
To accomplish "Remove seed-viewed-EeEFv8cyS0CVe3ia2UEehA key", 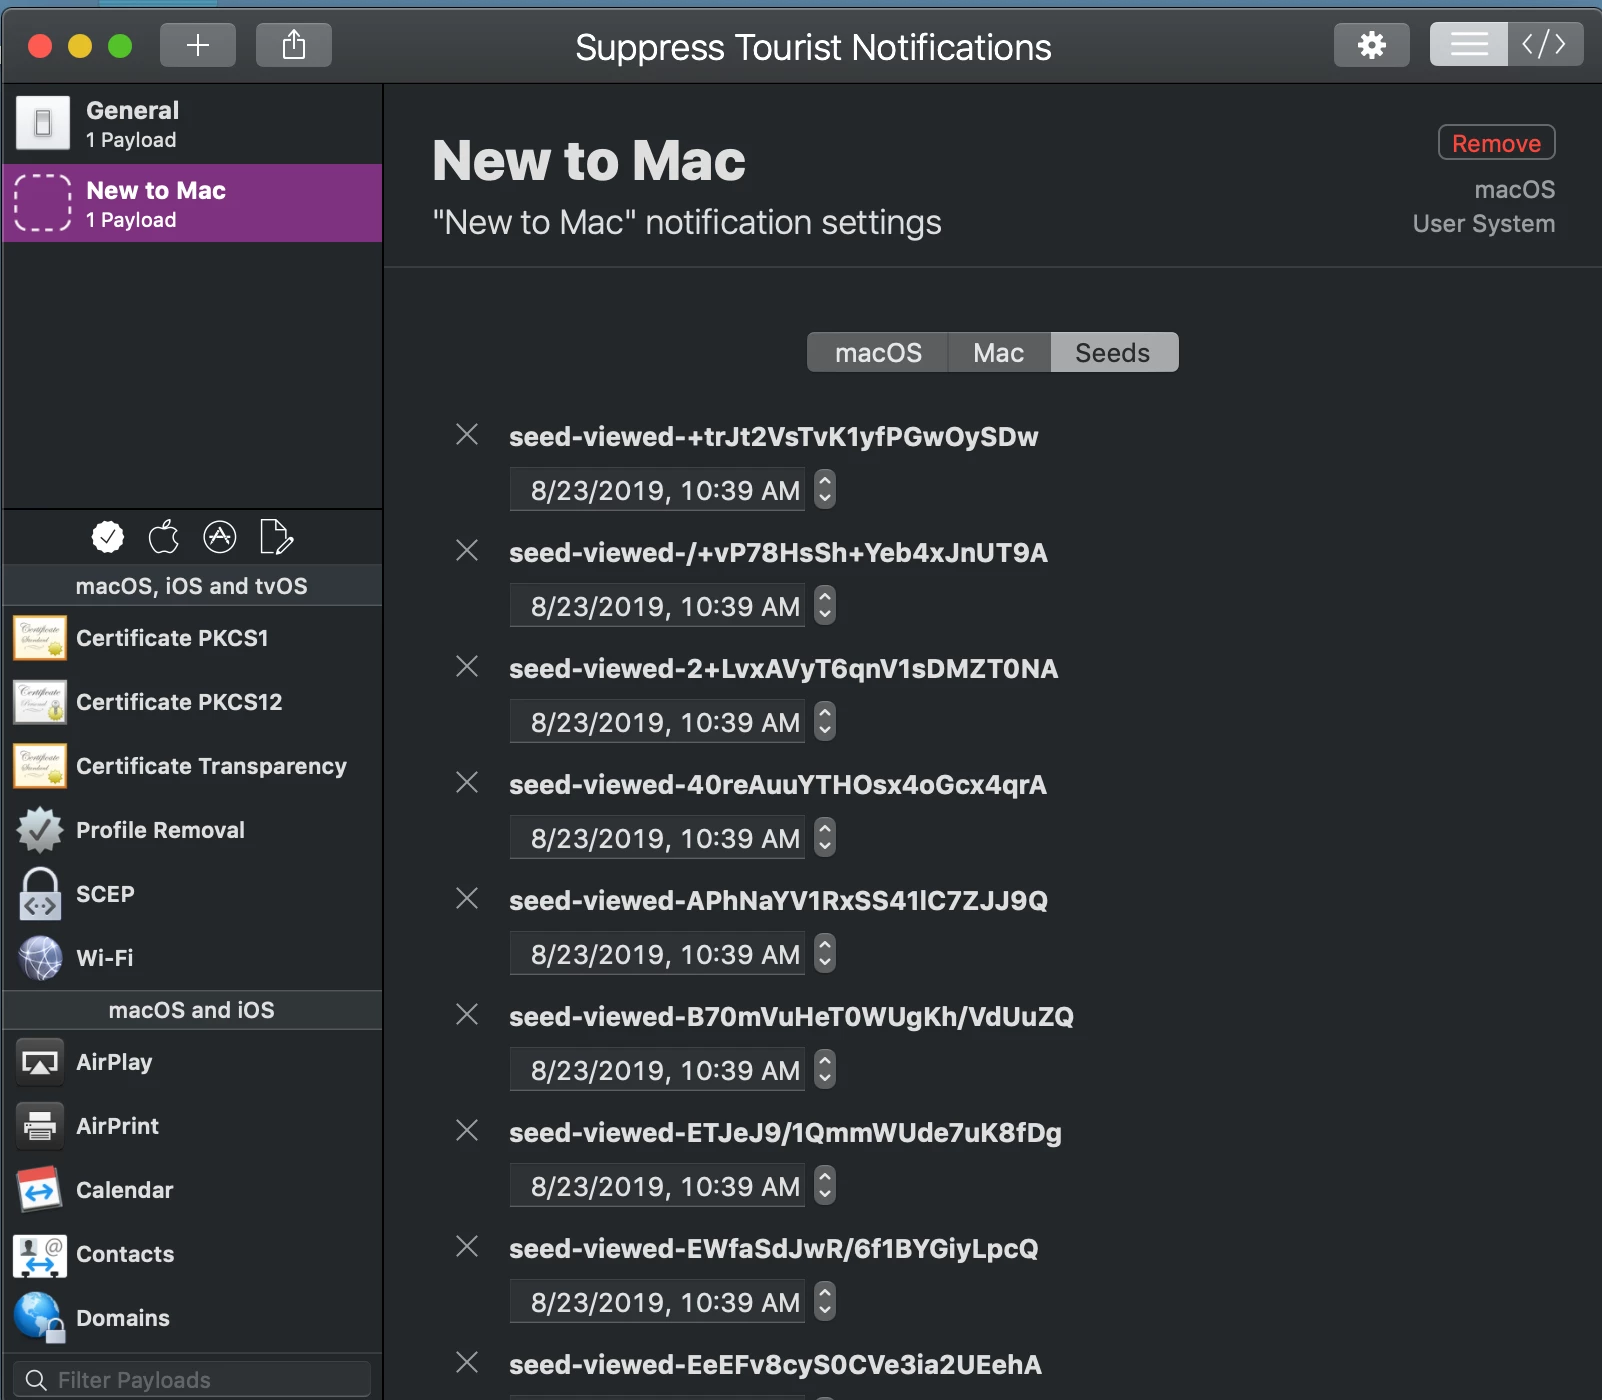I will coord(467,1362).
